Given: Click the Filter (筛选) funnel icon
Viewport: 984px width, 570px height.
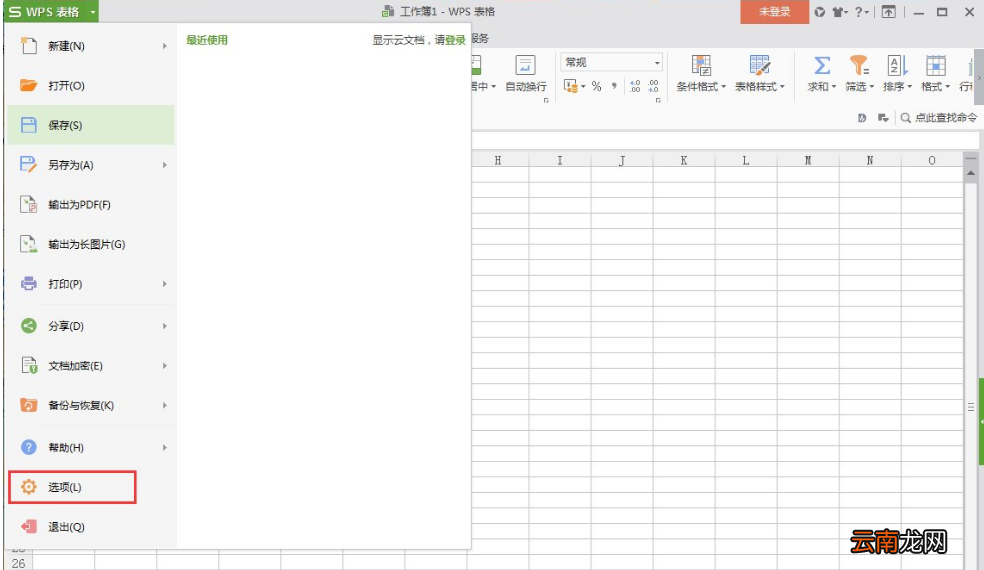Looking at the screenshot, I should [x=859, y=65].
